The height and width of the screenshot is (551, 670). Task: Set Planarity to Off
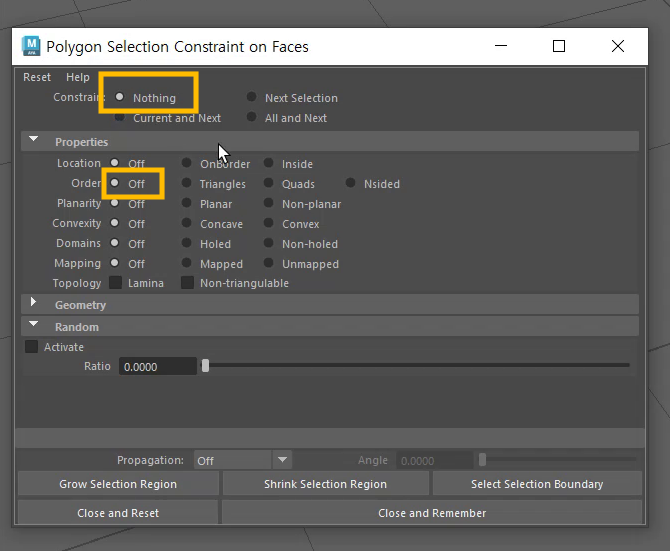pyautogui.click(x=114, y=203)
